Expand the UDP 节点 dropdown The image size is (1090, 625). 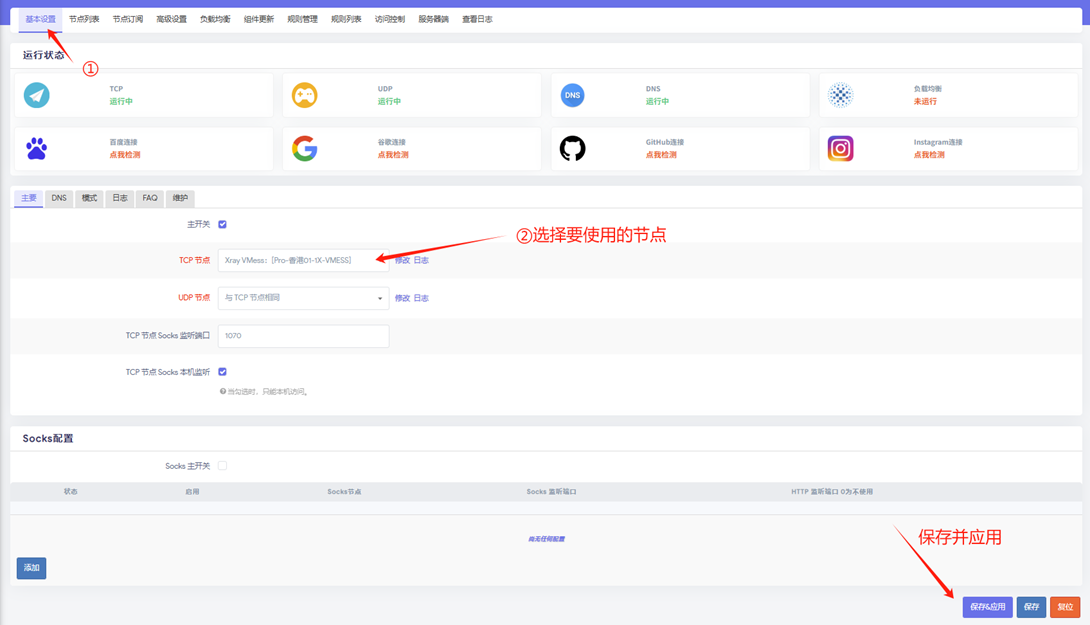point(303,298)
